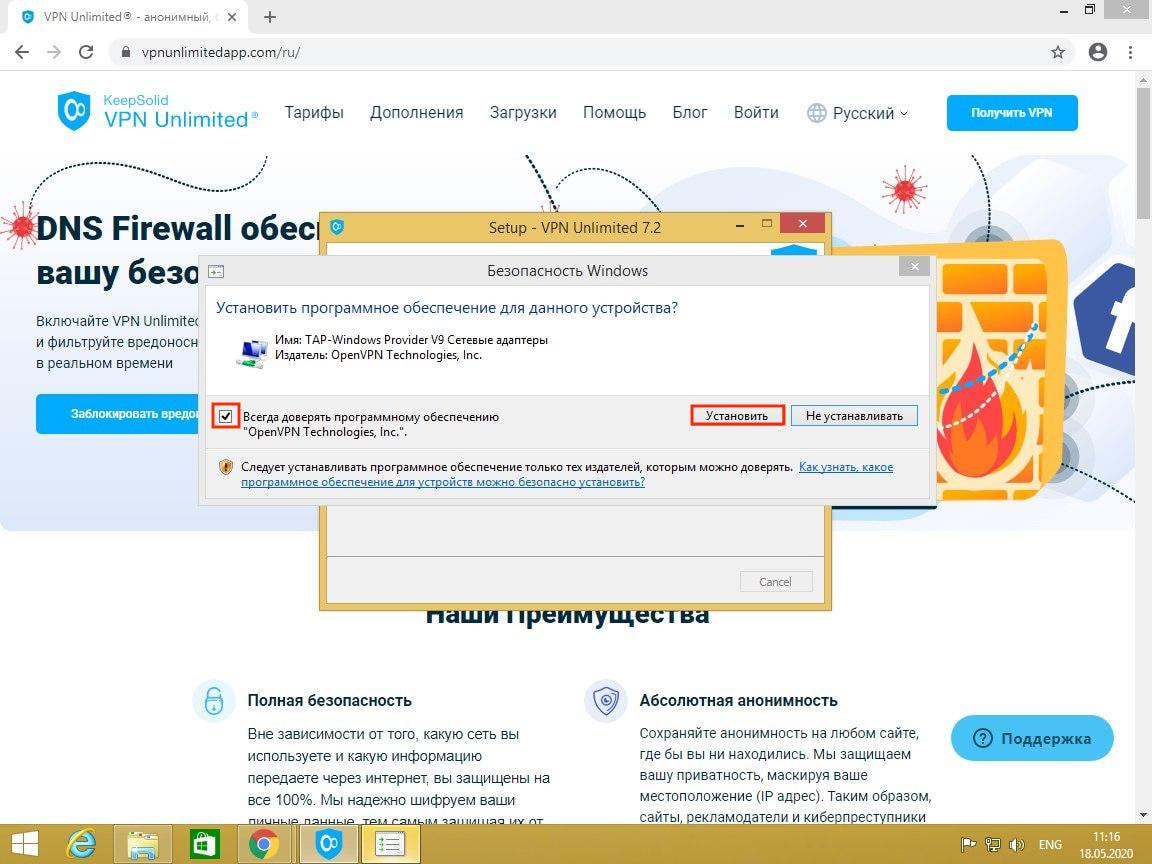Open the Chrome three-dot menu
Screen dimensions: 1152x864
(1131, 52)
